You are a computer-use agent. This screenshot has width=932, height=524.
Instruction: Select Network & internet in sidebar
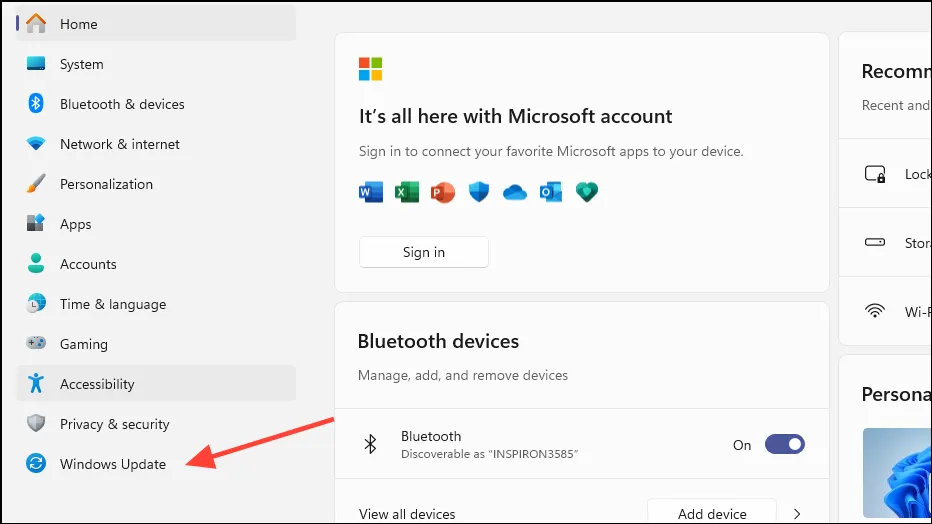point(156,144)
